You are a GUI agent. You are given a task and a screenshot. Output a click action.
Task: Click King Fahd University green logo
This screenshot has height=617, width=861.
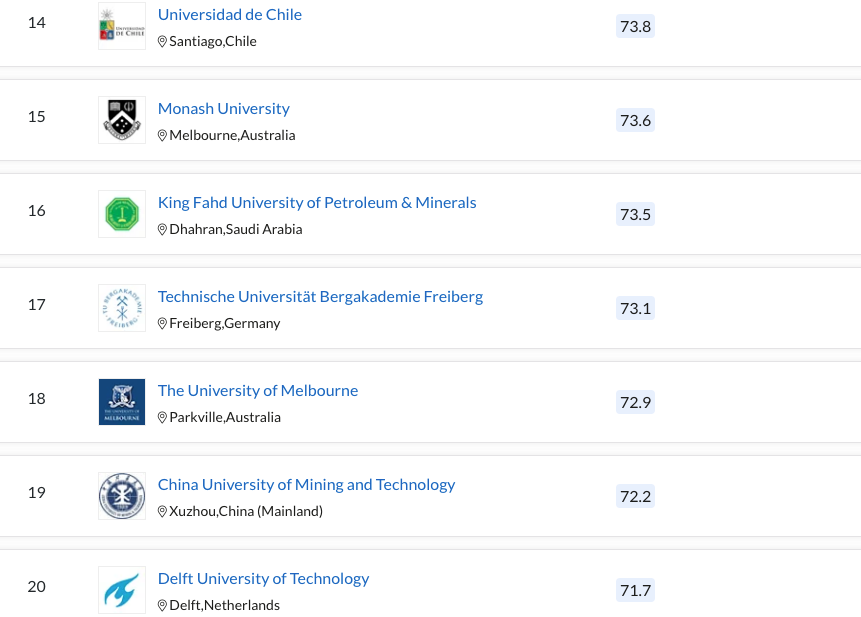122,214
